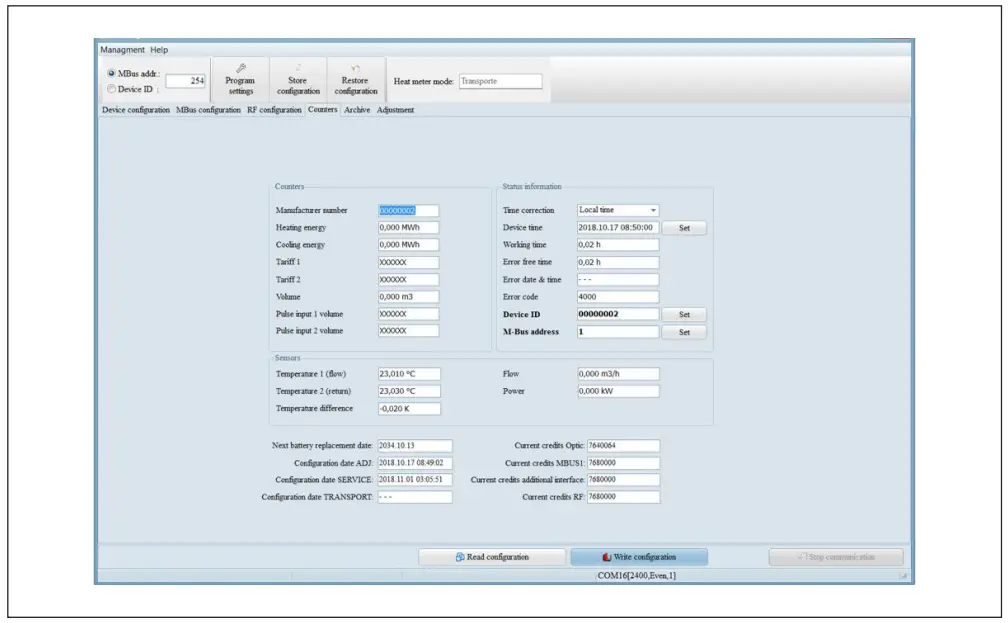Viewport: 1008px width, 623px height.
Task: Switch to the Archive tab
Action: (x=357, y=110)
